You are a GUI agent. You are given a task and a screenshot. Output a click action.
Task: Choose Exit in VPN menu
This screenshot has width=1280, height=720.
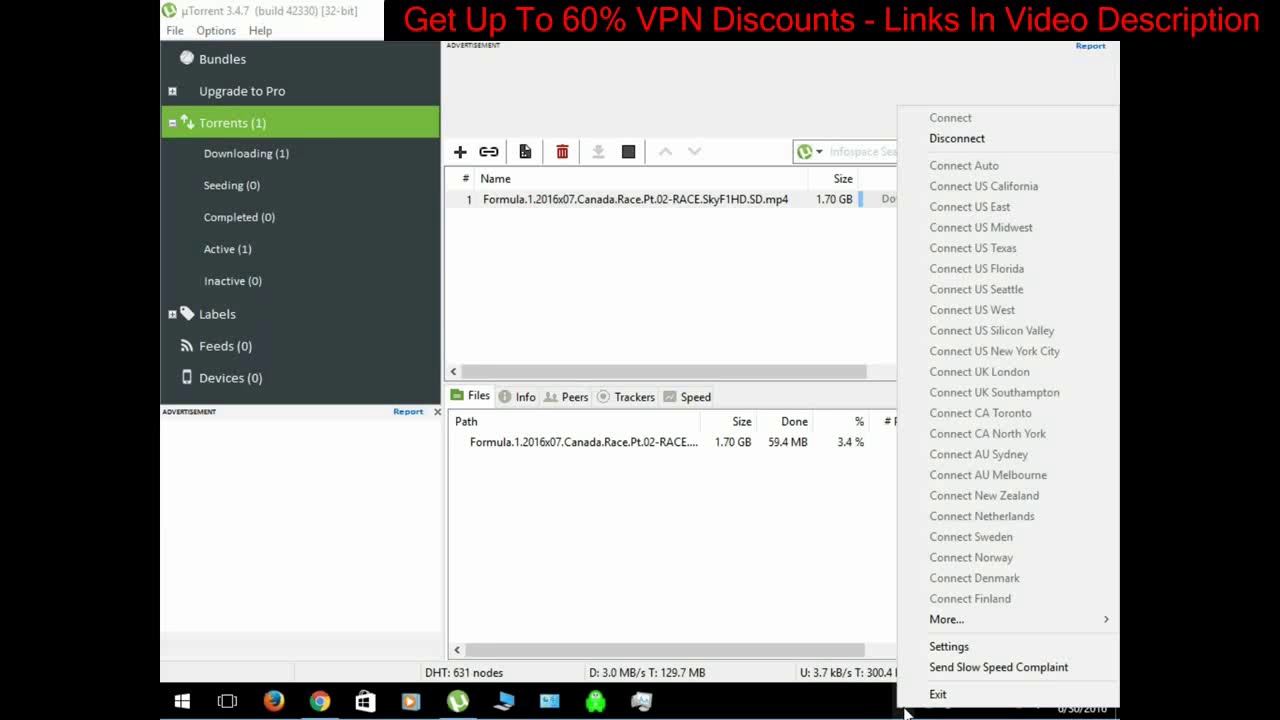pos(937,695)
